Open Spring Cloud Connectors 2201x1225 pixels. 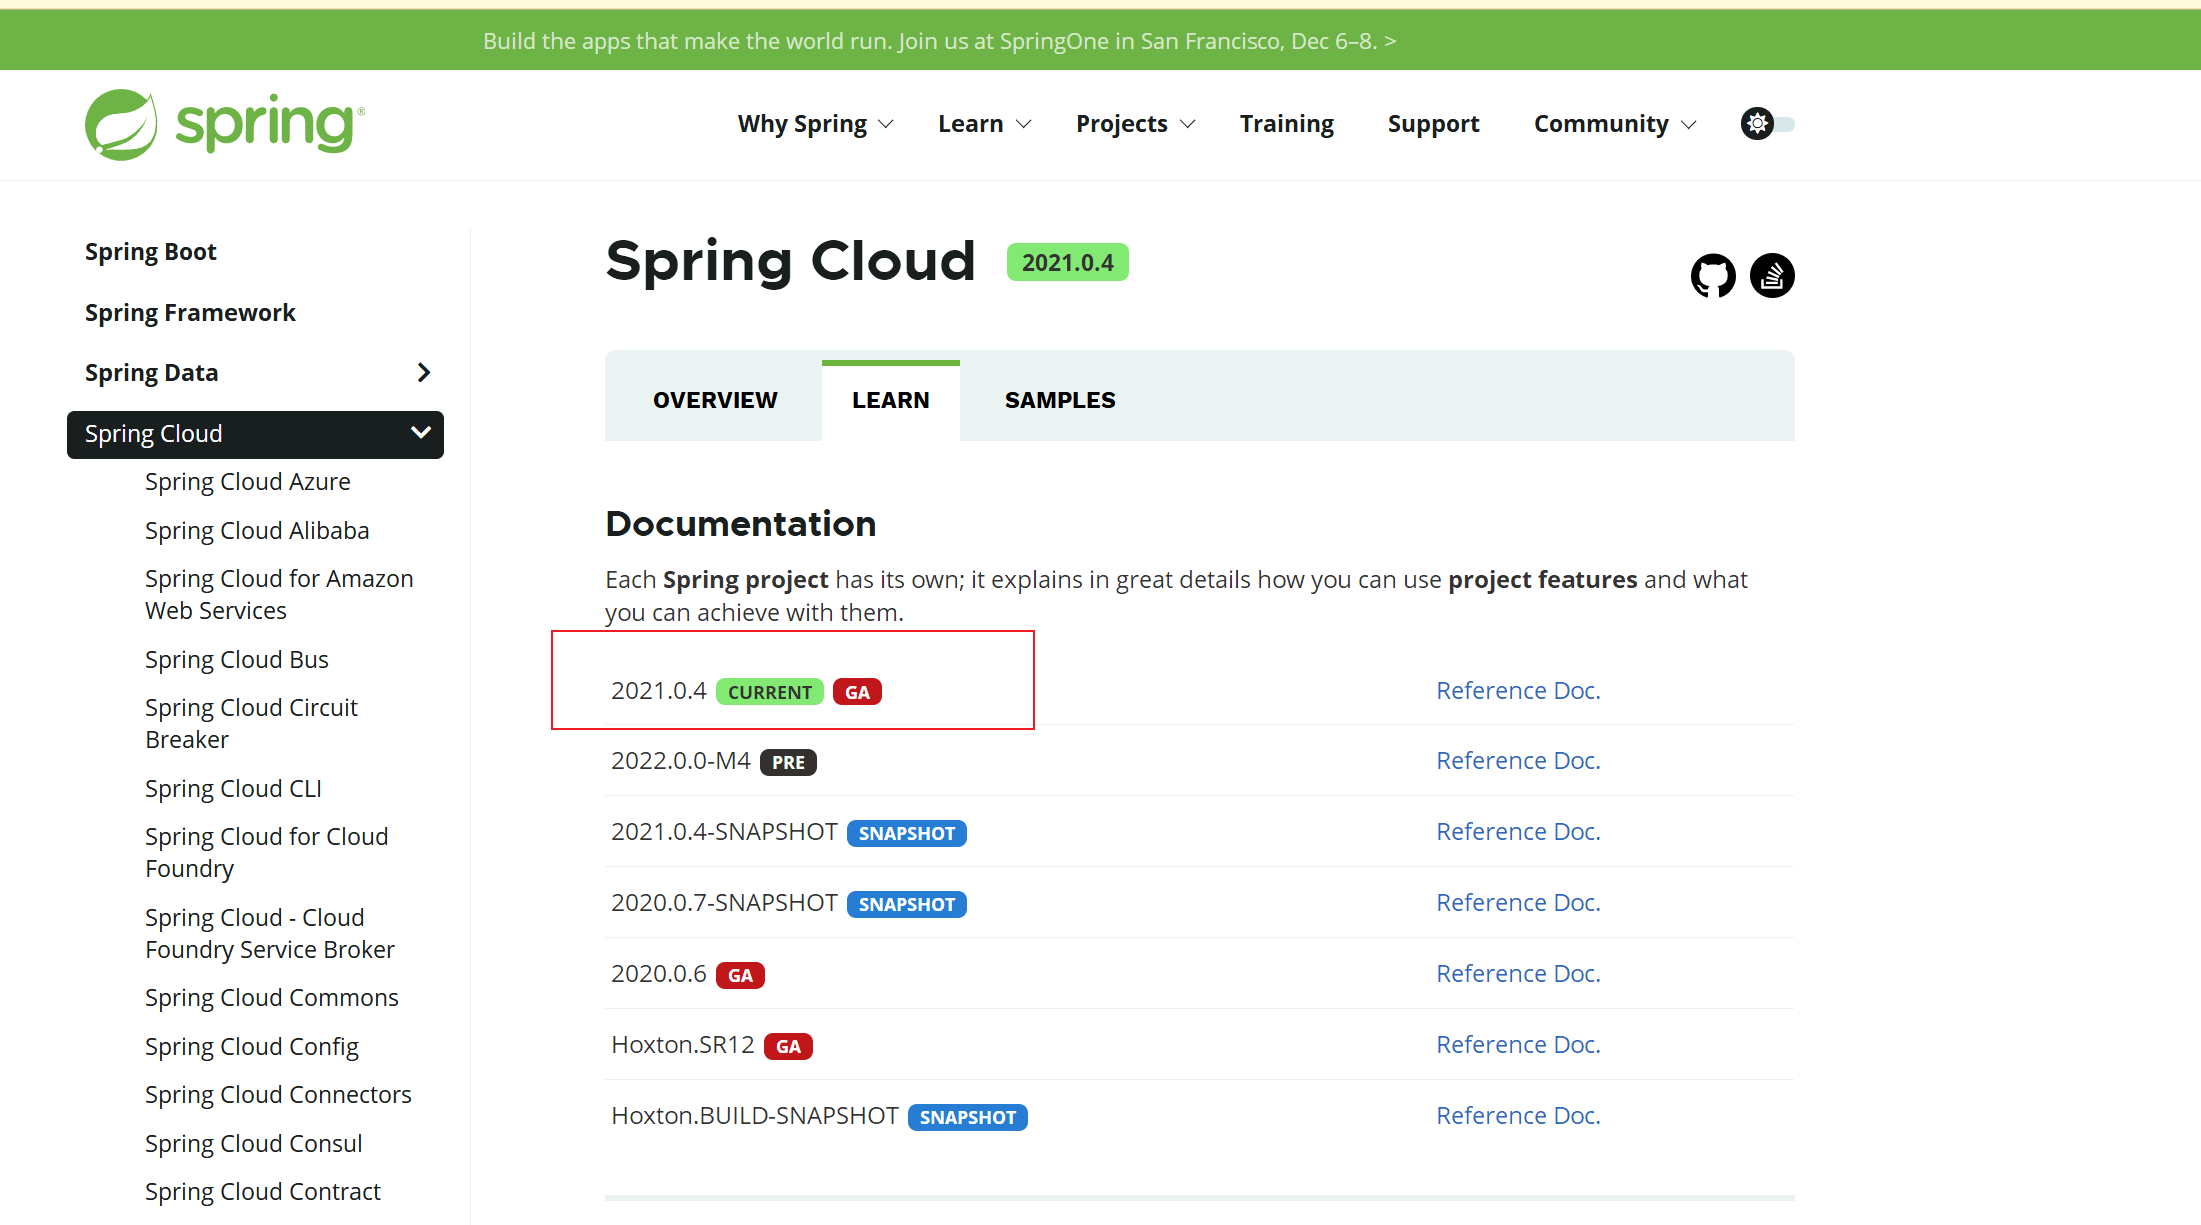coord(278,1095)
